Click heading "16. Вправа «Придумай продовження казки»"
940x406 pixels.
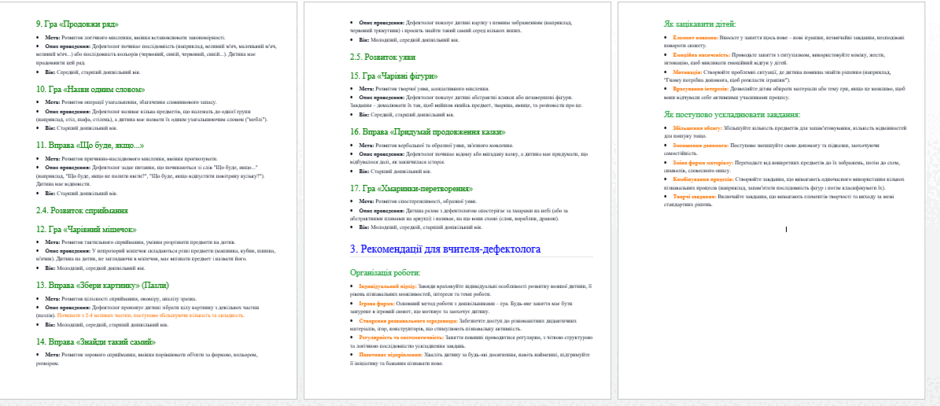click(x=427, y=131)
